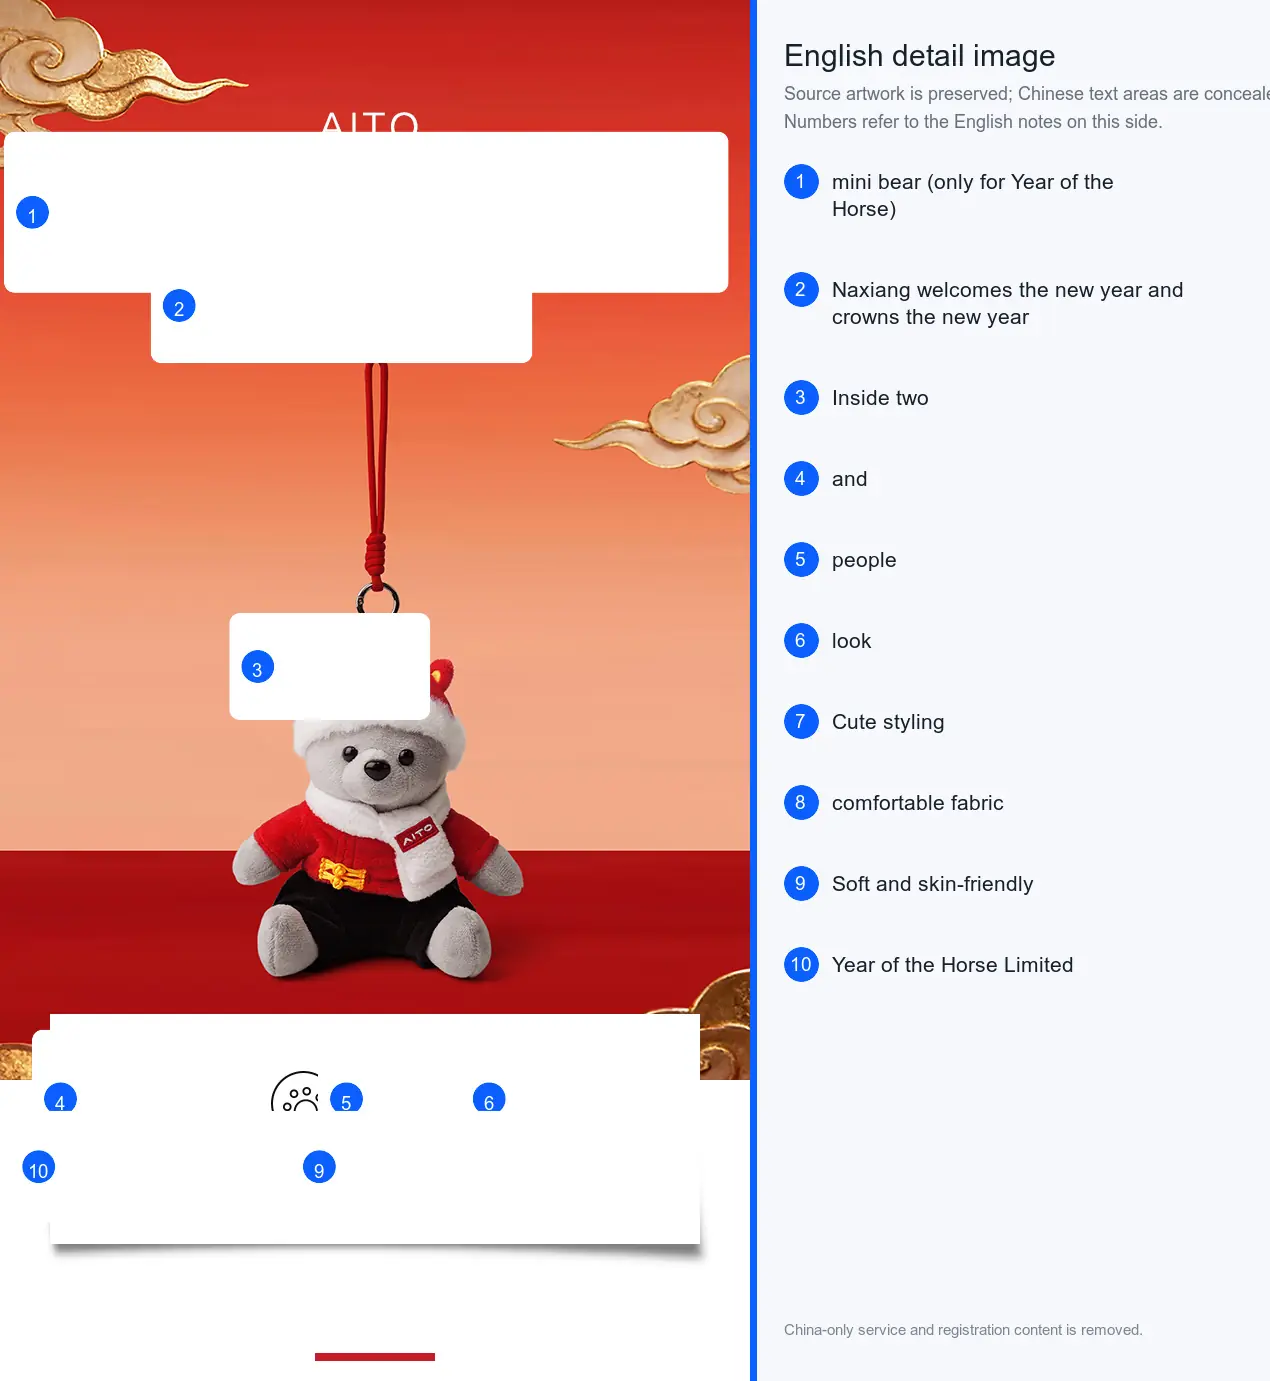Image resolution: width=1270 pixels, height=1381 pixels.
Task: Click the group-of-people icon on the artwork
Action: click(x=296, y=1091)
